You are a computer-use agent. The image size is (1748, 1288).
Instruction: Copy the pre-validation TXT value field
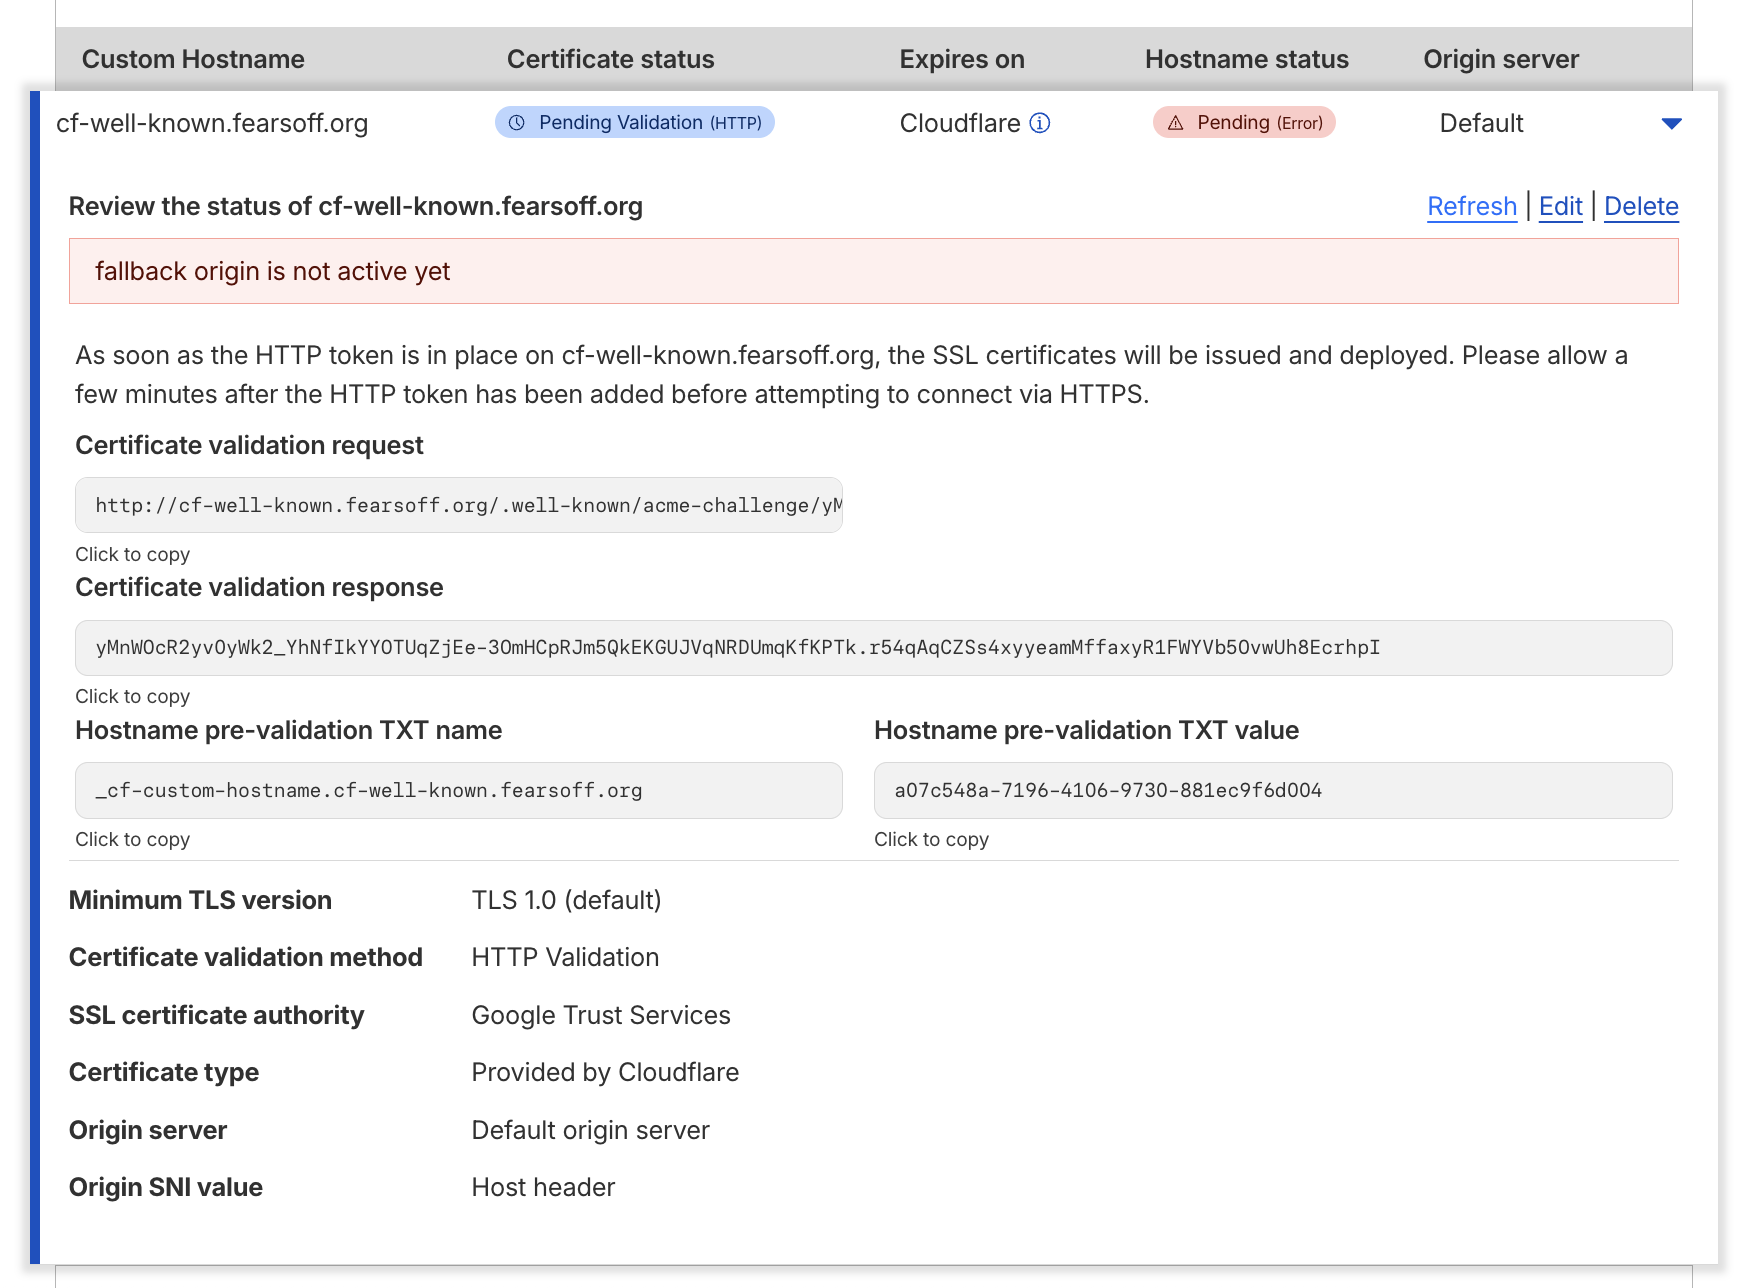[1272, 791]
